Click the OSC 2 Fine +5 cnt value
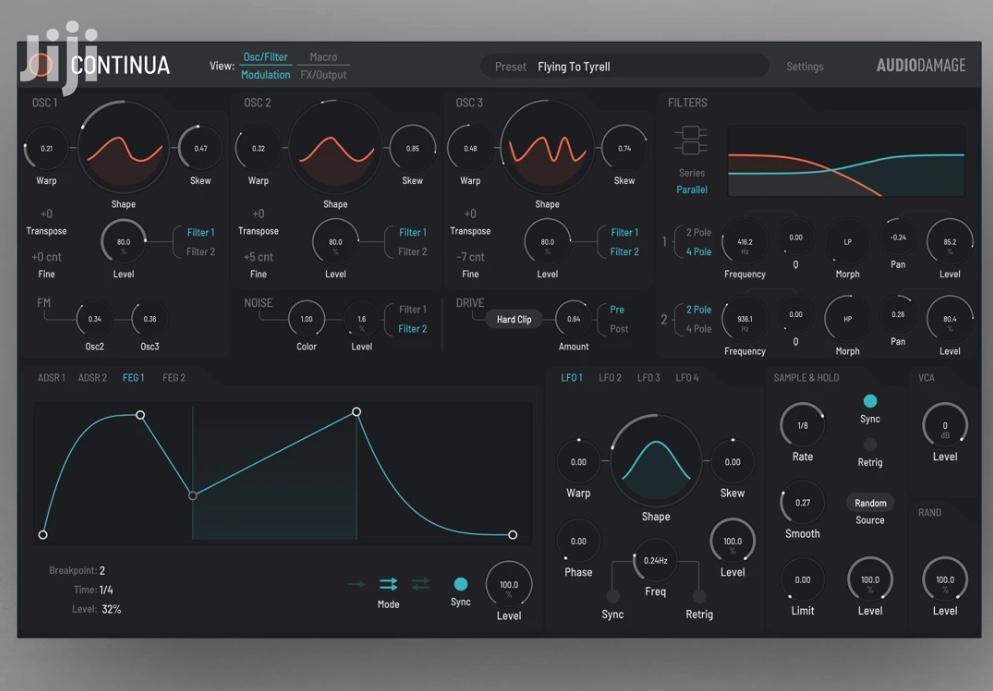This screenshot has width=993, height=691. (258, 257)
